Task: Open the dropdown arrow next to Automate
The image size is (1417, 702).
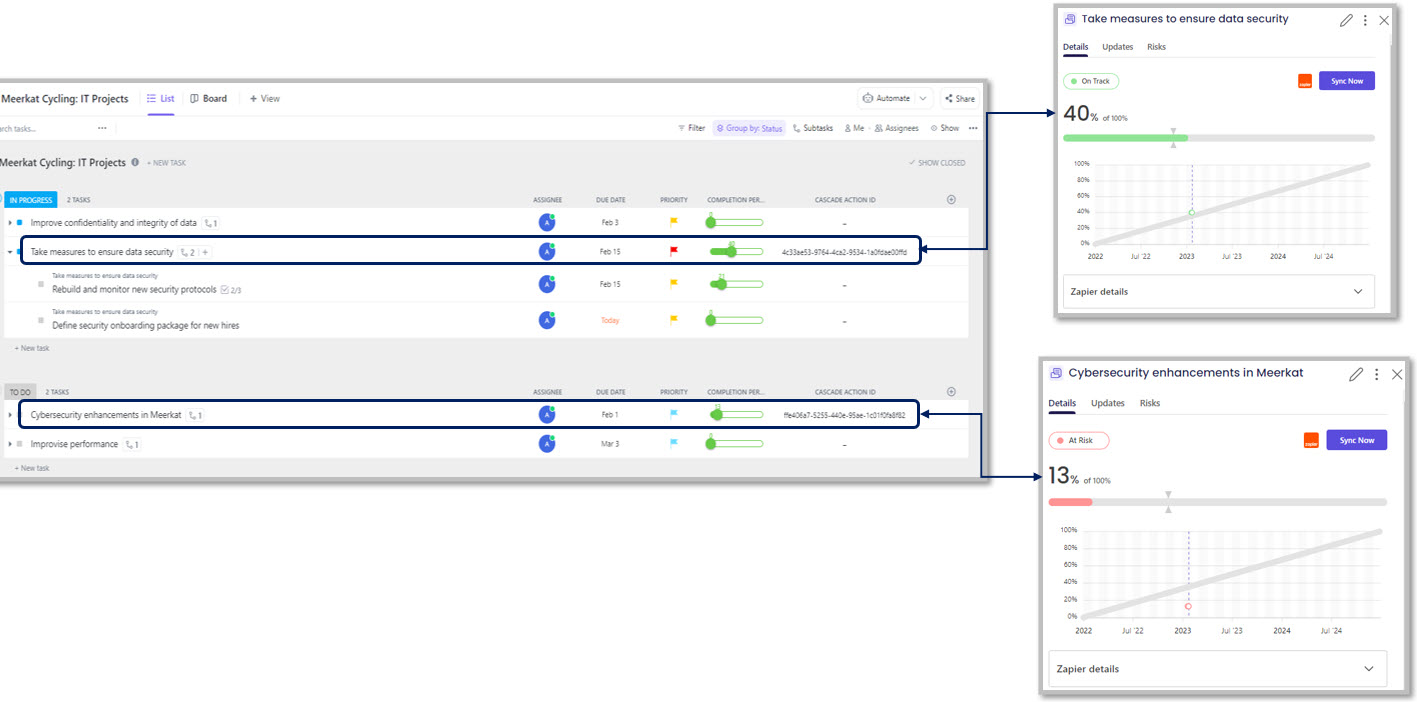Action: [x=923, y=98]
